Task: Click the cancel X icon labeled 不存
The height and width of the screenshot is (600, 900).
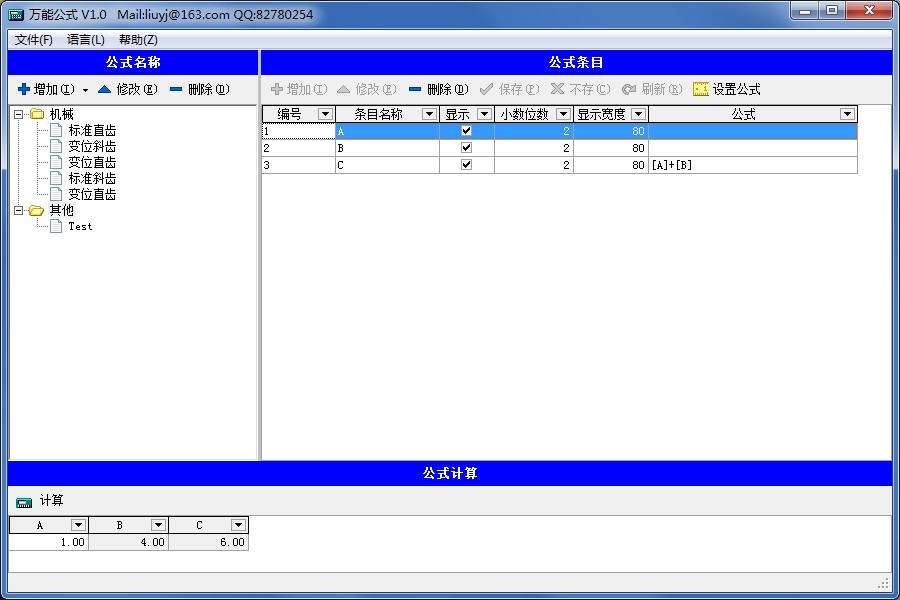Action: pos(557,88)
